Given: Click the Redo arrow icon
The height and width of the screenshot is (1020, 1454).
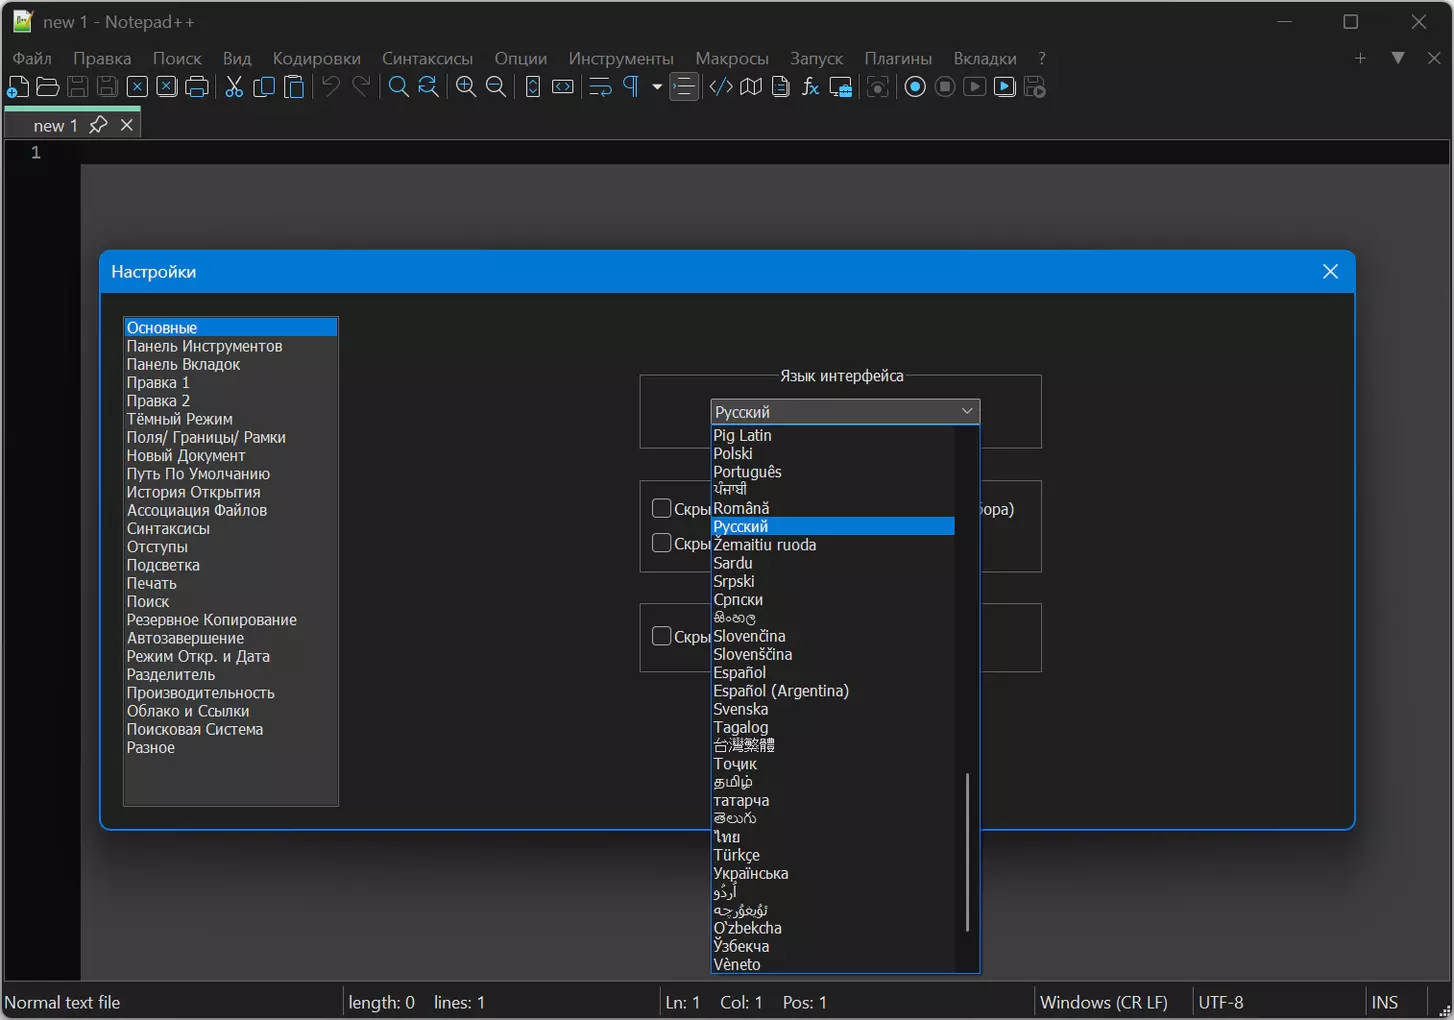Looking at the screenshot, I should coord(361,87).
